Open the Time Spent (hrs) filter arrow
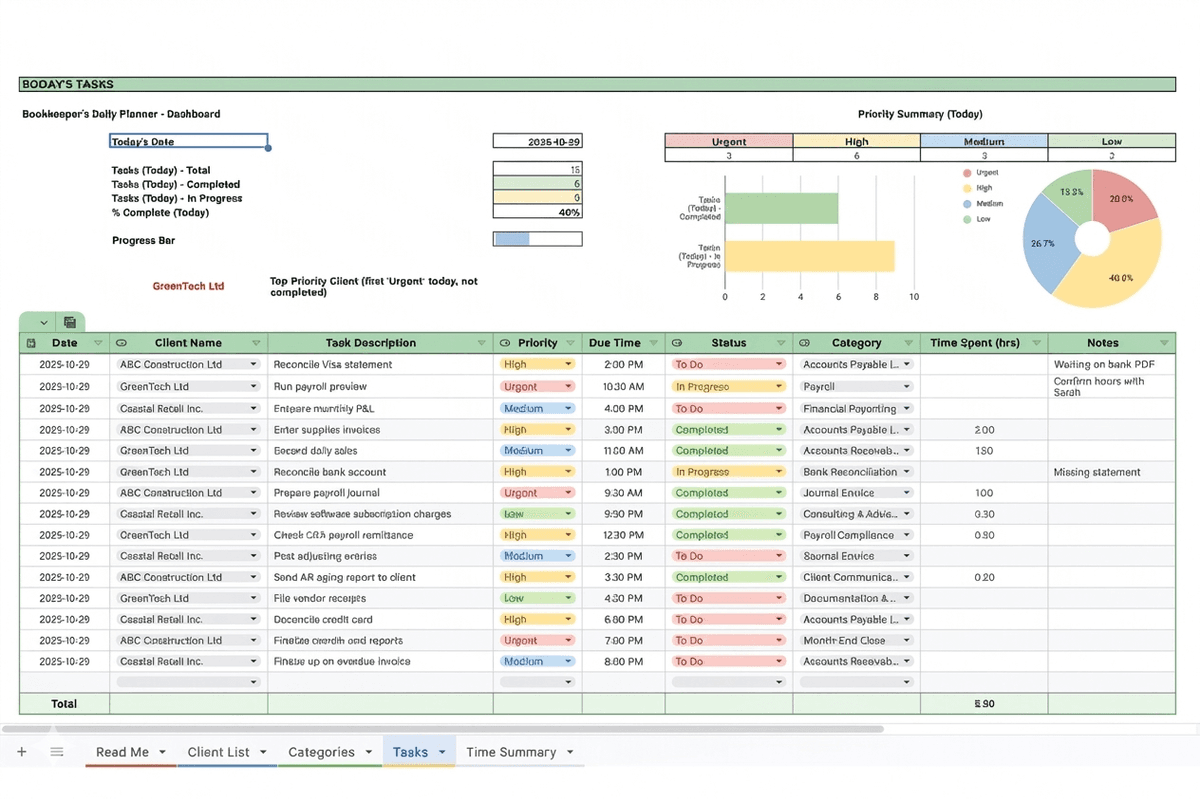 1035,343
